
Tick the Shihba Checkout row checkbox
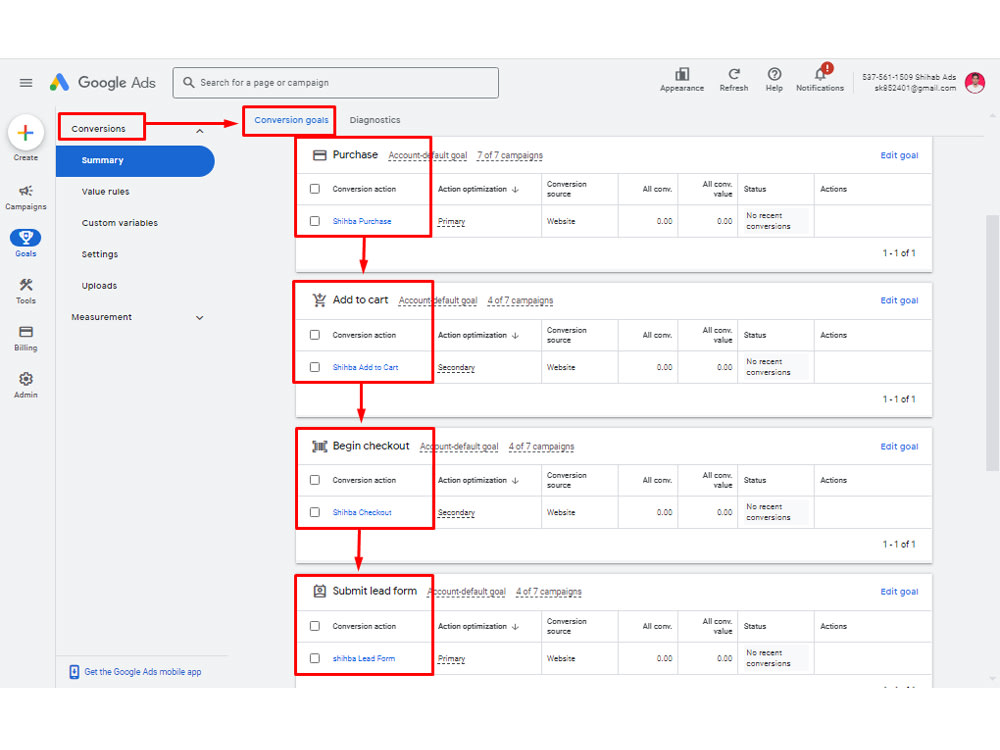coord(315,512)
